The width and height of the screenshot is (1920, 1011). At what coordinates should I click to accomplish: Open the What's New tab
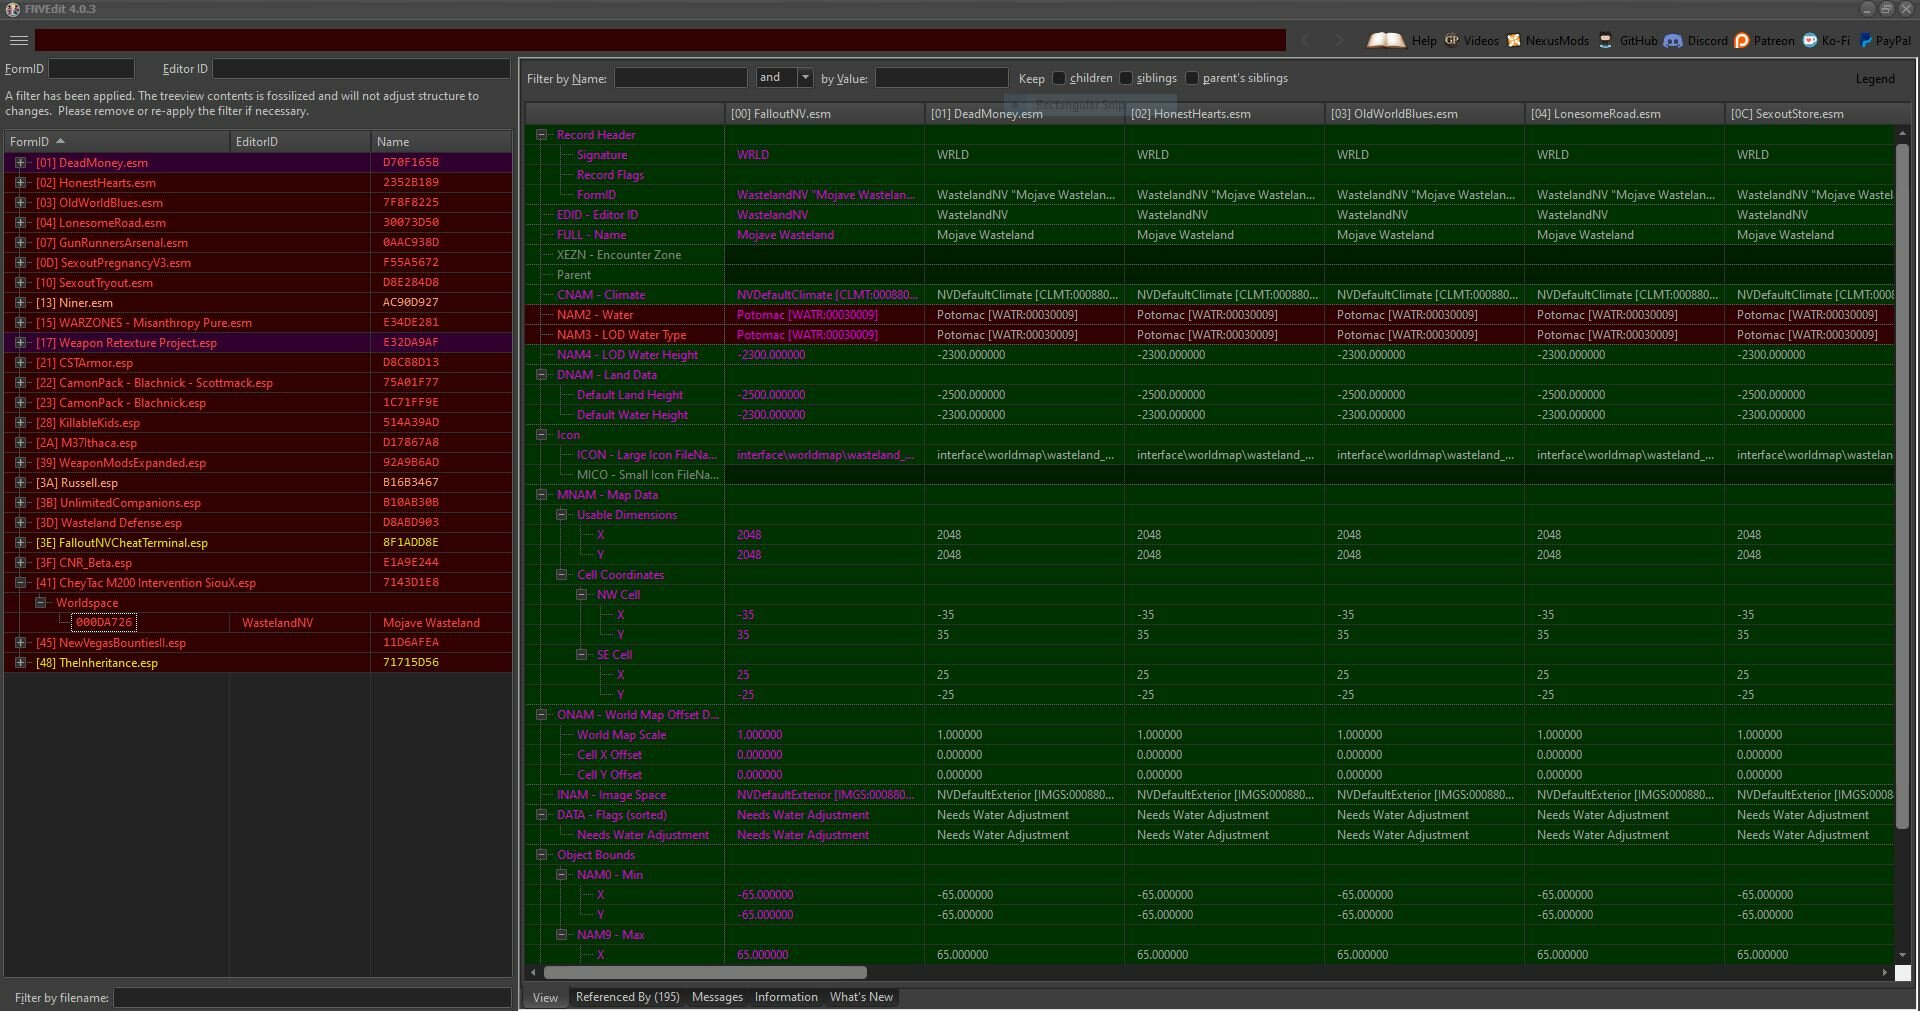click(861, 997)
